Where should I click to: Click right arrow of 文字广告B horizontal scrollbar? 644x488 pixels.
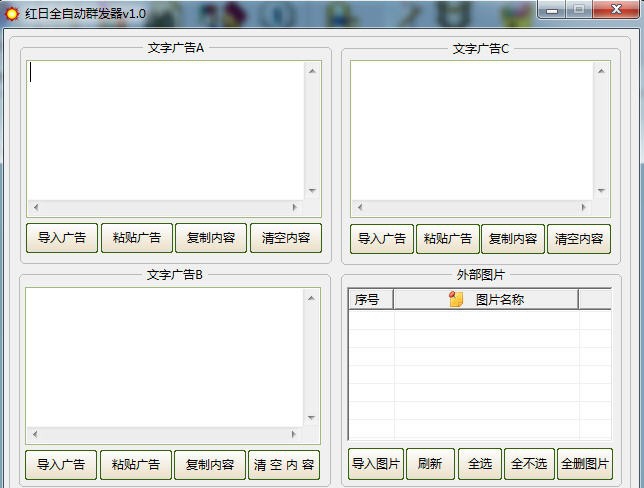293,434
